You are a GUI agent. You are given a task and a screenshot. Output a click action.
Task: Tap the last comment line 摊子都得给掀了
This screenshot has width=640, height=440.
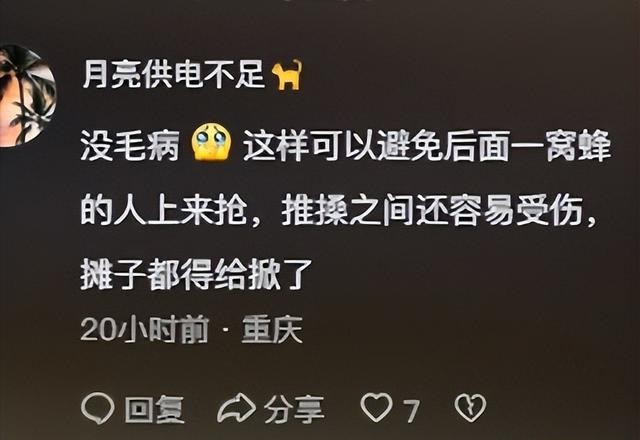[196, 275]
